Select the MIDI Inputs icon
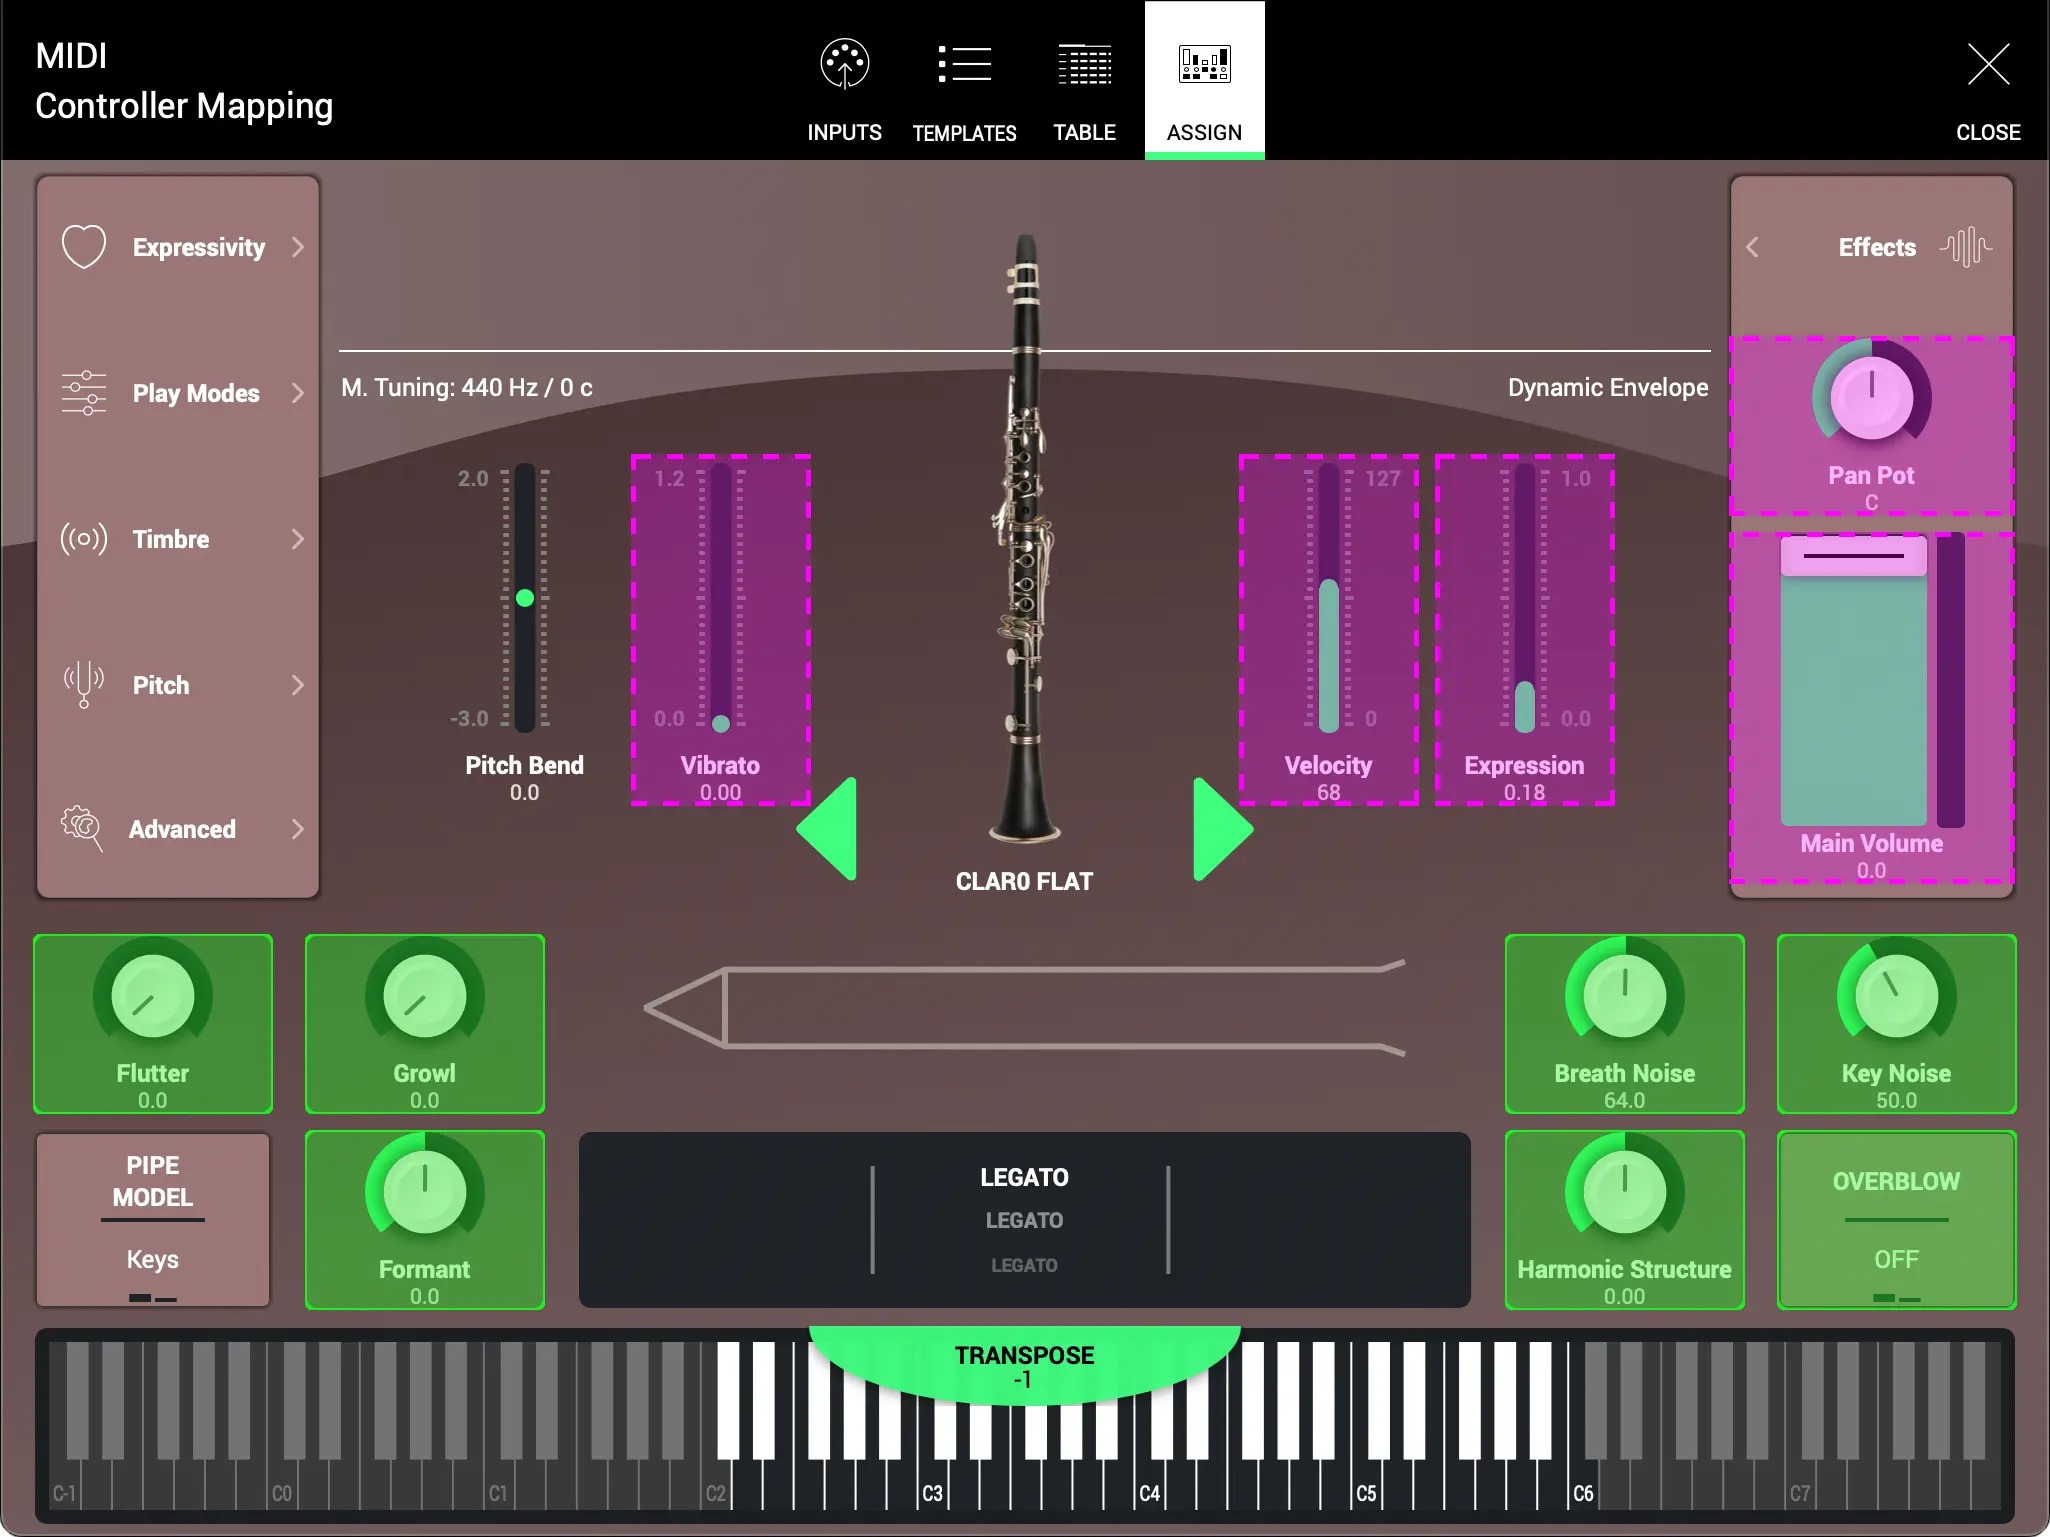 point(843,80)
